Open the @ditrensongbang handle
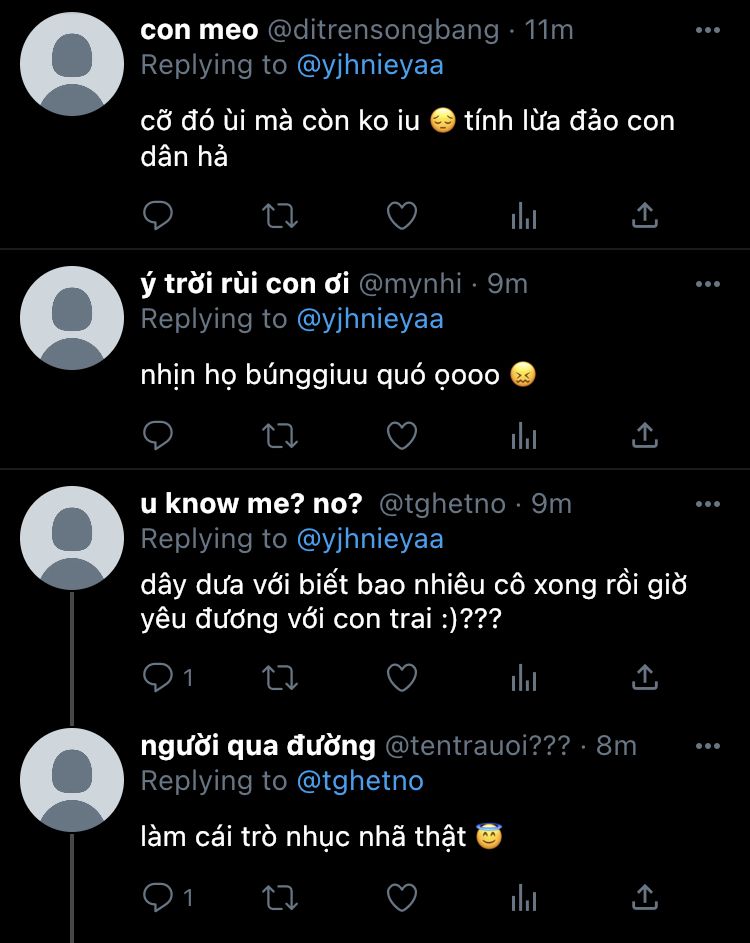The width and height of the screenshot is (750, 943). pos(383,30)
